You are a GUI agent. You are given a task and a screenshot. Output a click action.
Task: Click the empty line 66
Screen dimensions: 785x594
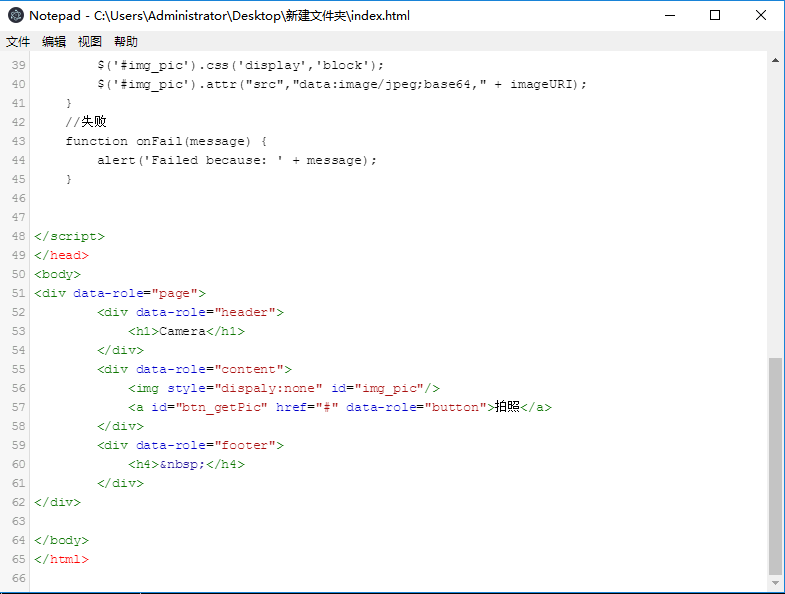click(399, 578)
